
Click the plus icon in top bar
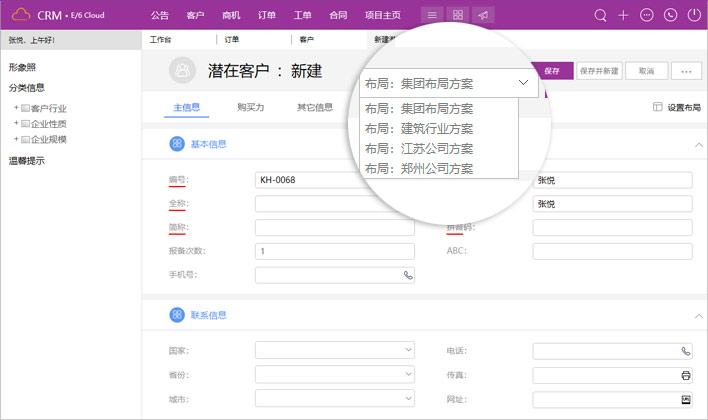[623, 15]
